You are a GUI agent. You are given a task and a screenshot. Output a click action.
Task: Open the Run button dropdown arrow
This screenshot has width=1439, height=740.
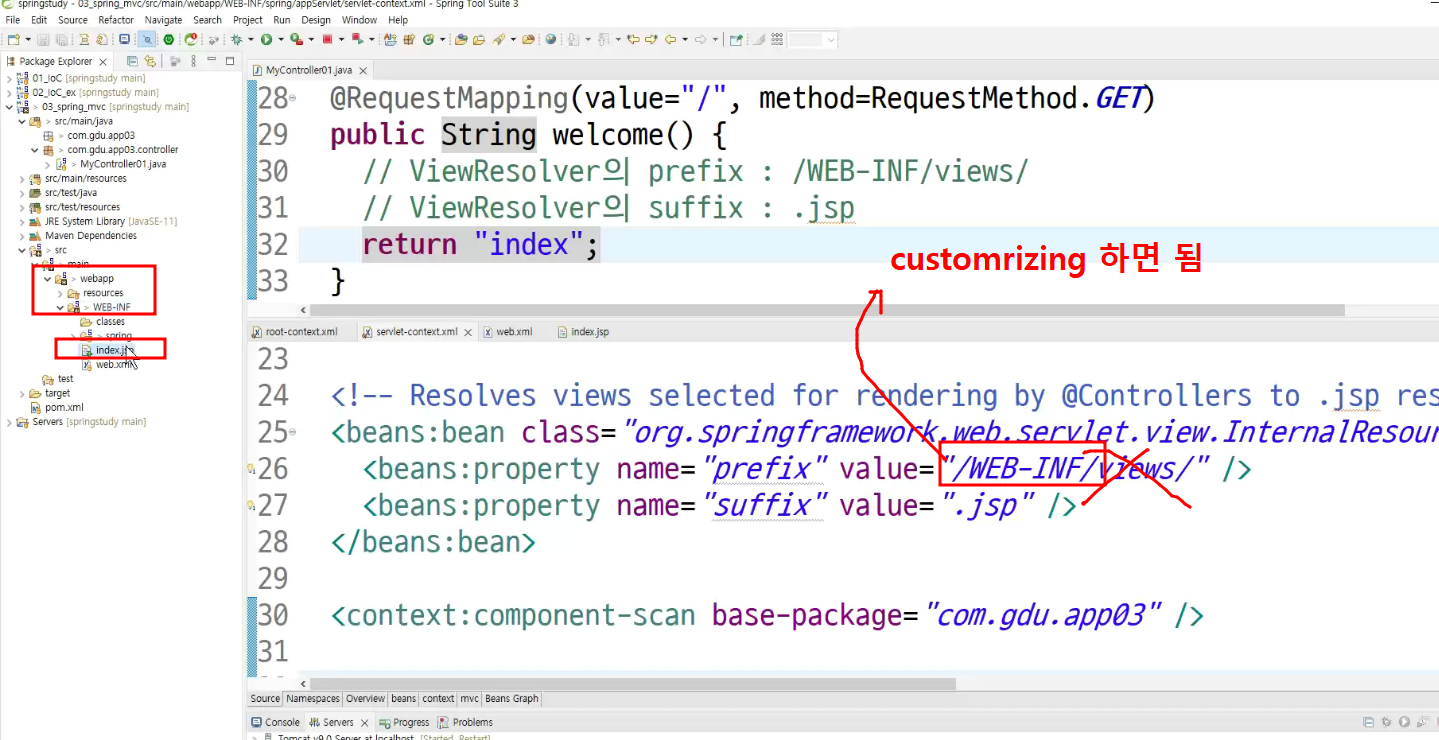click(x=281, y=40)
